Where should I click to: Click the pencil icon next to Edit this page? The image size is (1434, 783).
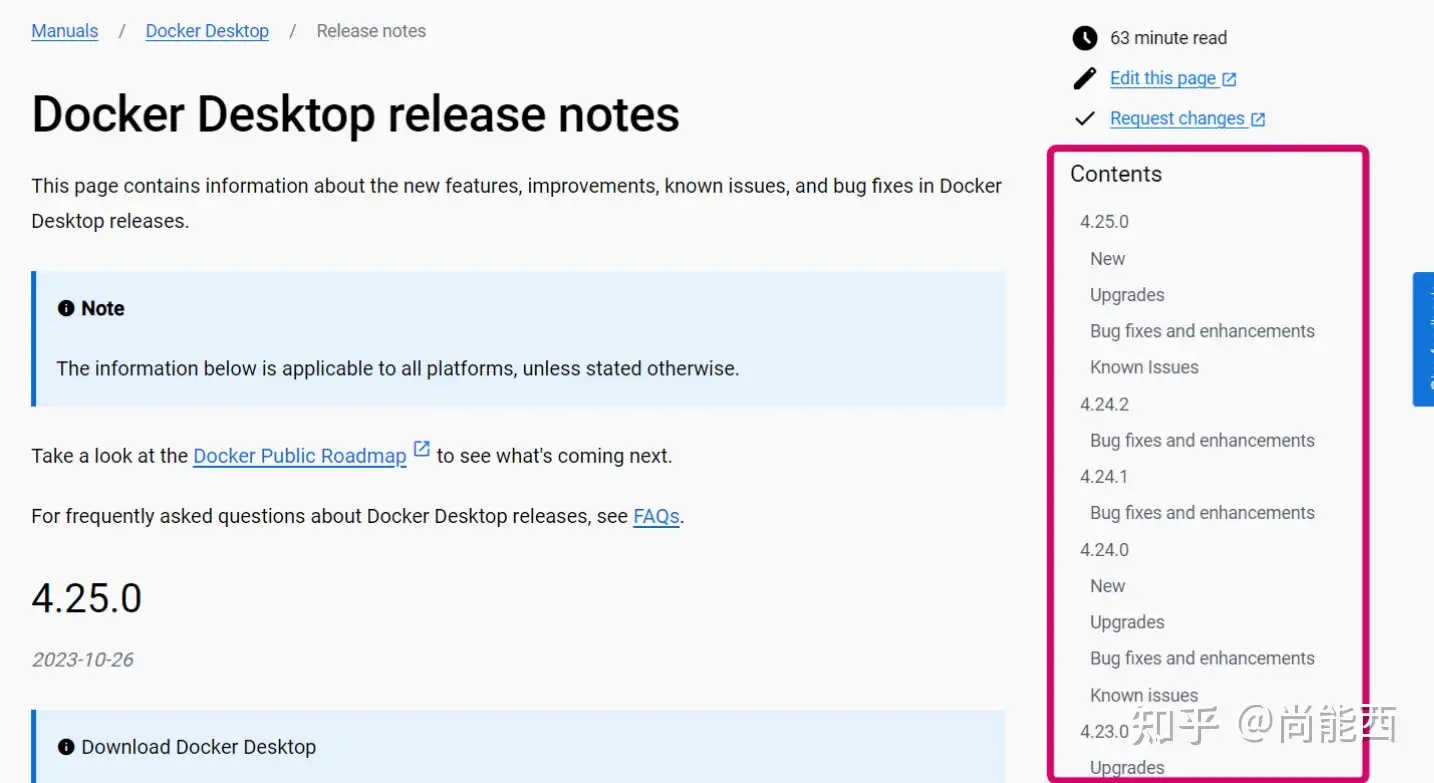1085,78
